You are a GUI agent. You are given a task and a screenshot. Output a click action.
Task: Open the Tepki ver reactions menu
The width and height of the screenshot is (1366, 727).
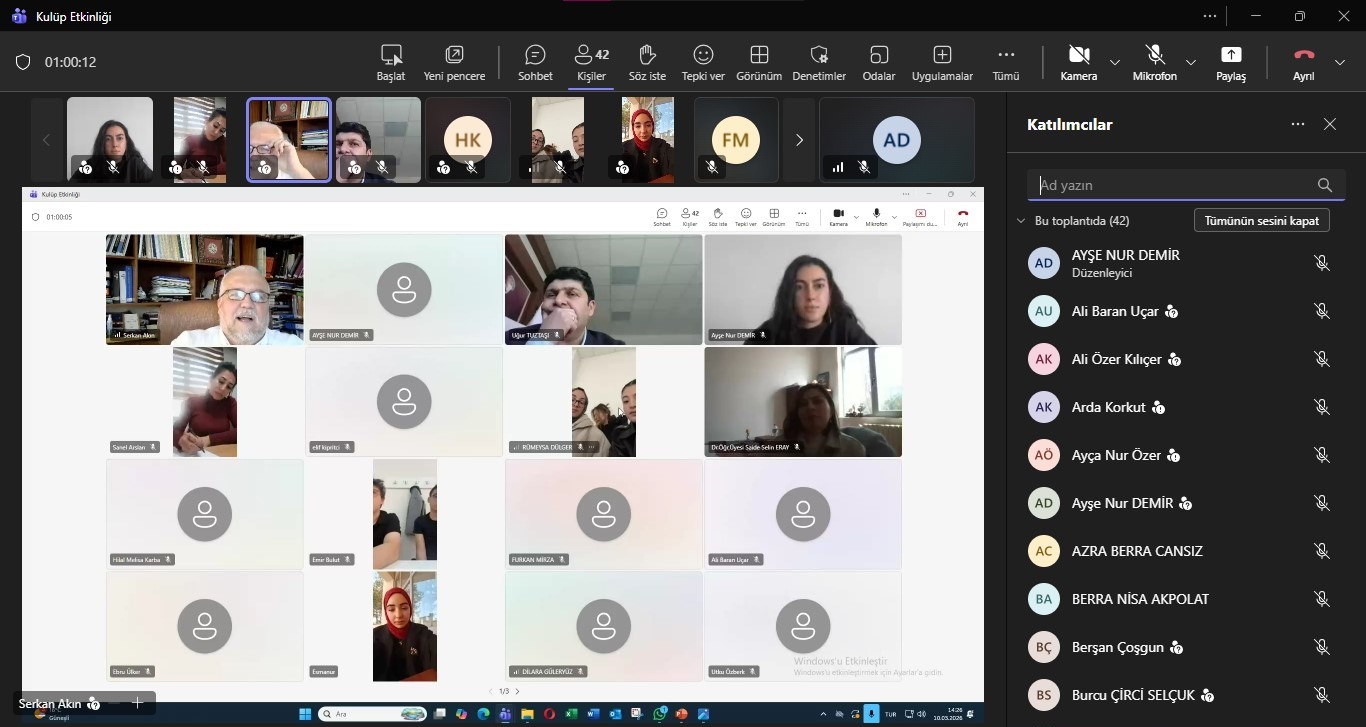[703, 62]
